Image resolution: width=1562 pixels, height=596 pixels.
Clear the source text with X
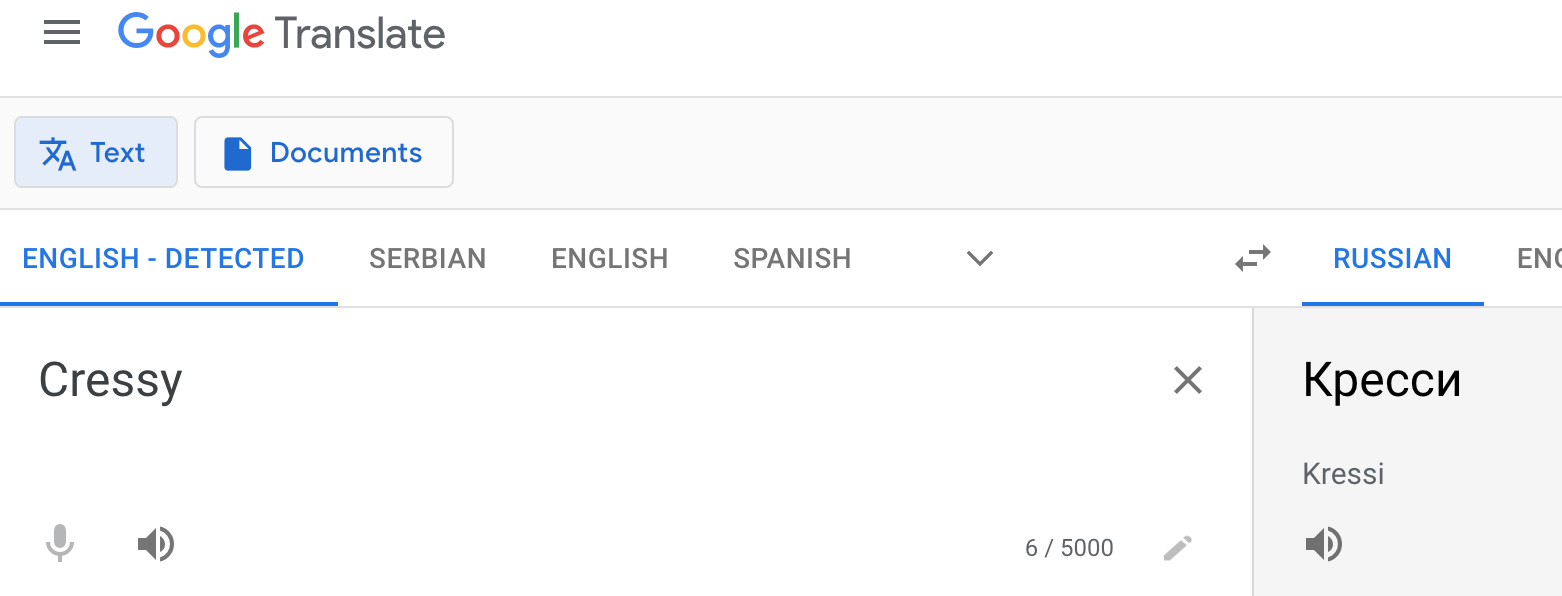pyautogui.click(x=1187, y=380)
